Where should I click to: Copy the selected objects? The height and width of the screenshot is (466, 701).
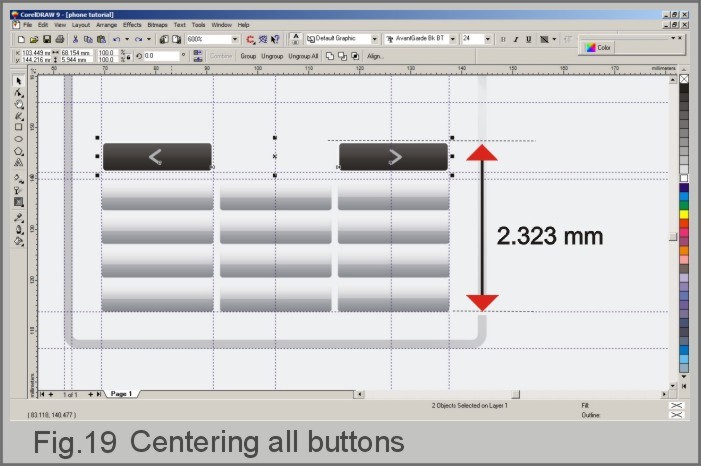(88, 39)
